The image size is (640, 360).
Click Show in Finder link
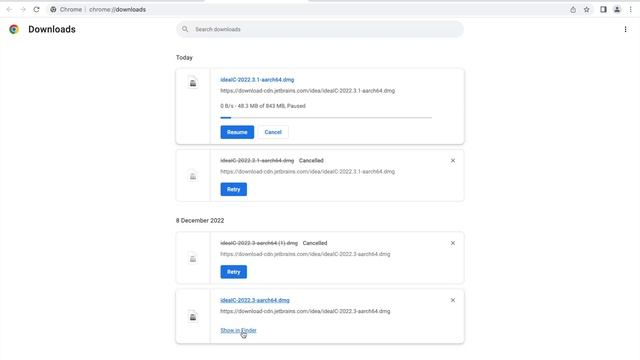pos(238,331)
